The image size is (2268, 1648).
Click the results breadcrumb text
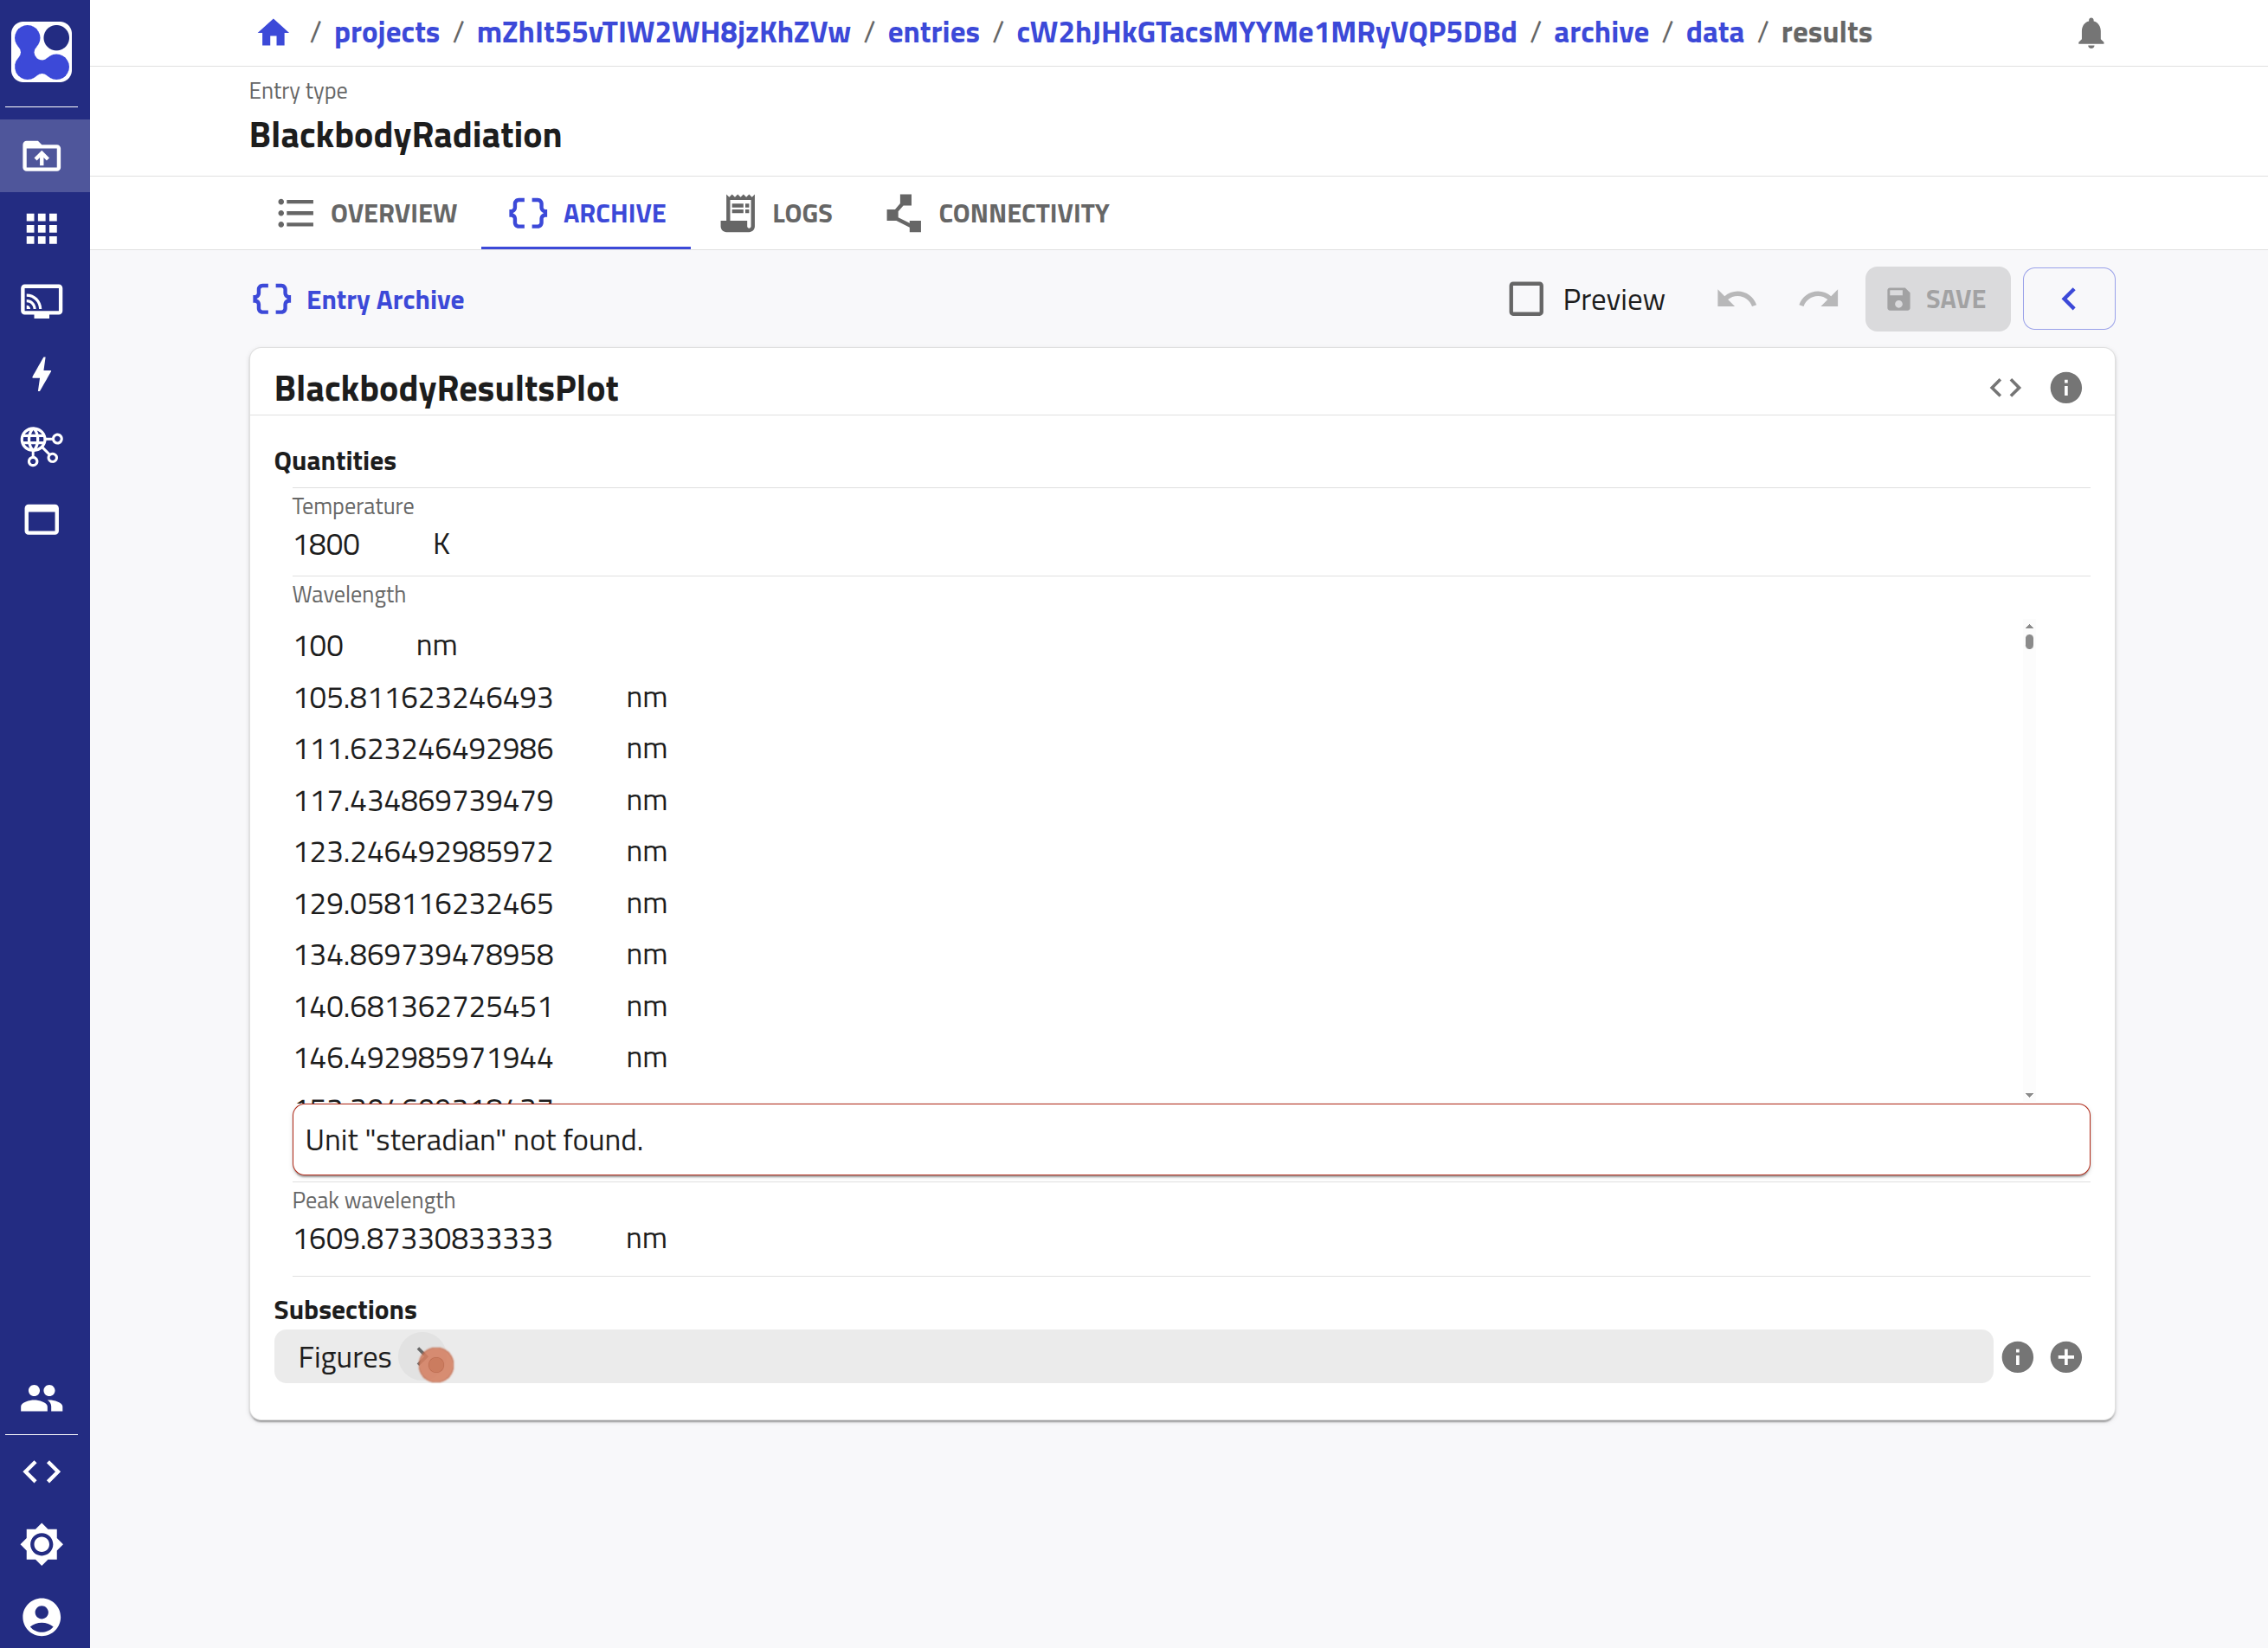1826,33
